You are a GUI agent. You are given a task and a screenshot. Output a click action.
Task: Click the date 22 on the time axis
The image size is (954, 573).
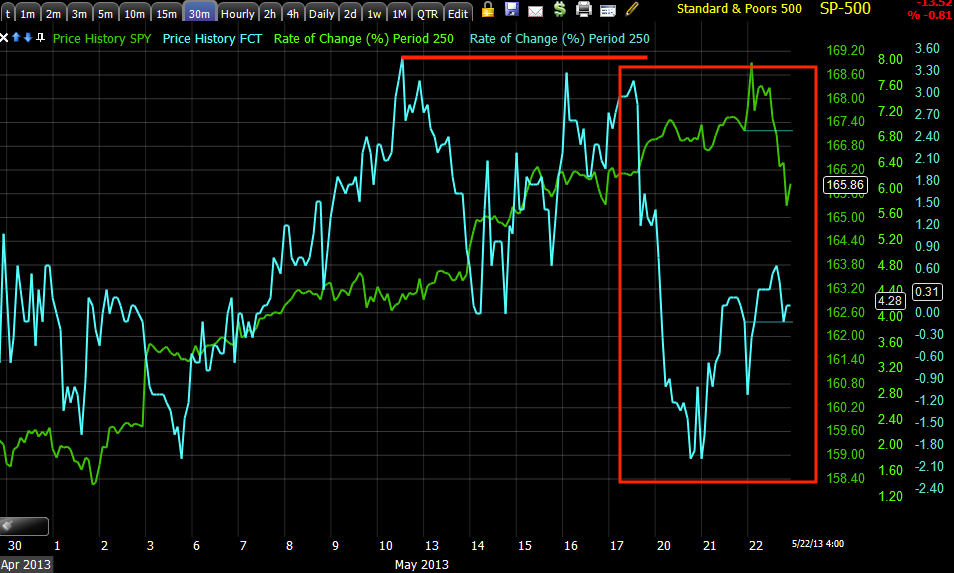pyautogui.click(x=756, y=546)
